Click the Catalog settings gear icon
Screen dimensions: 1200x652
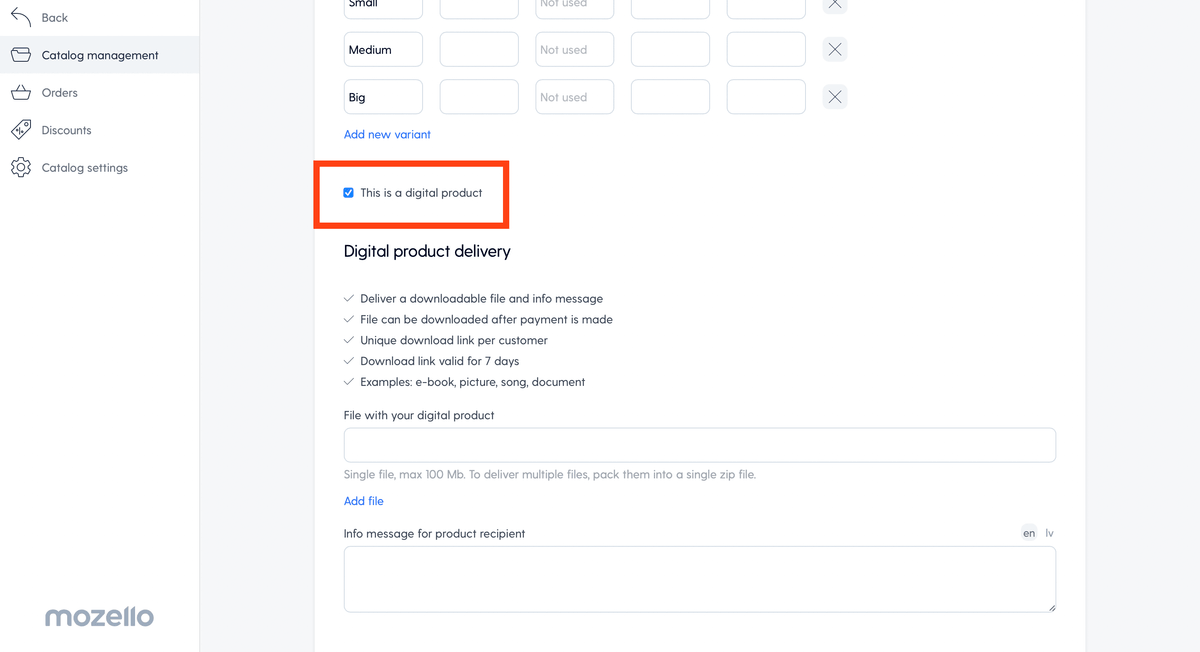[x=21, y=167]
